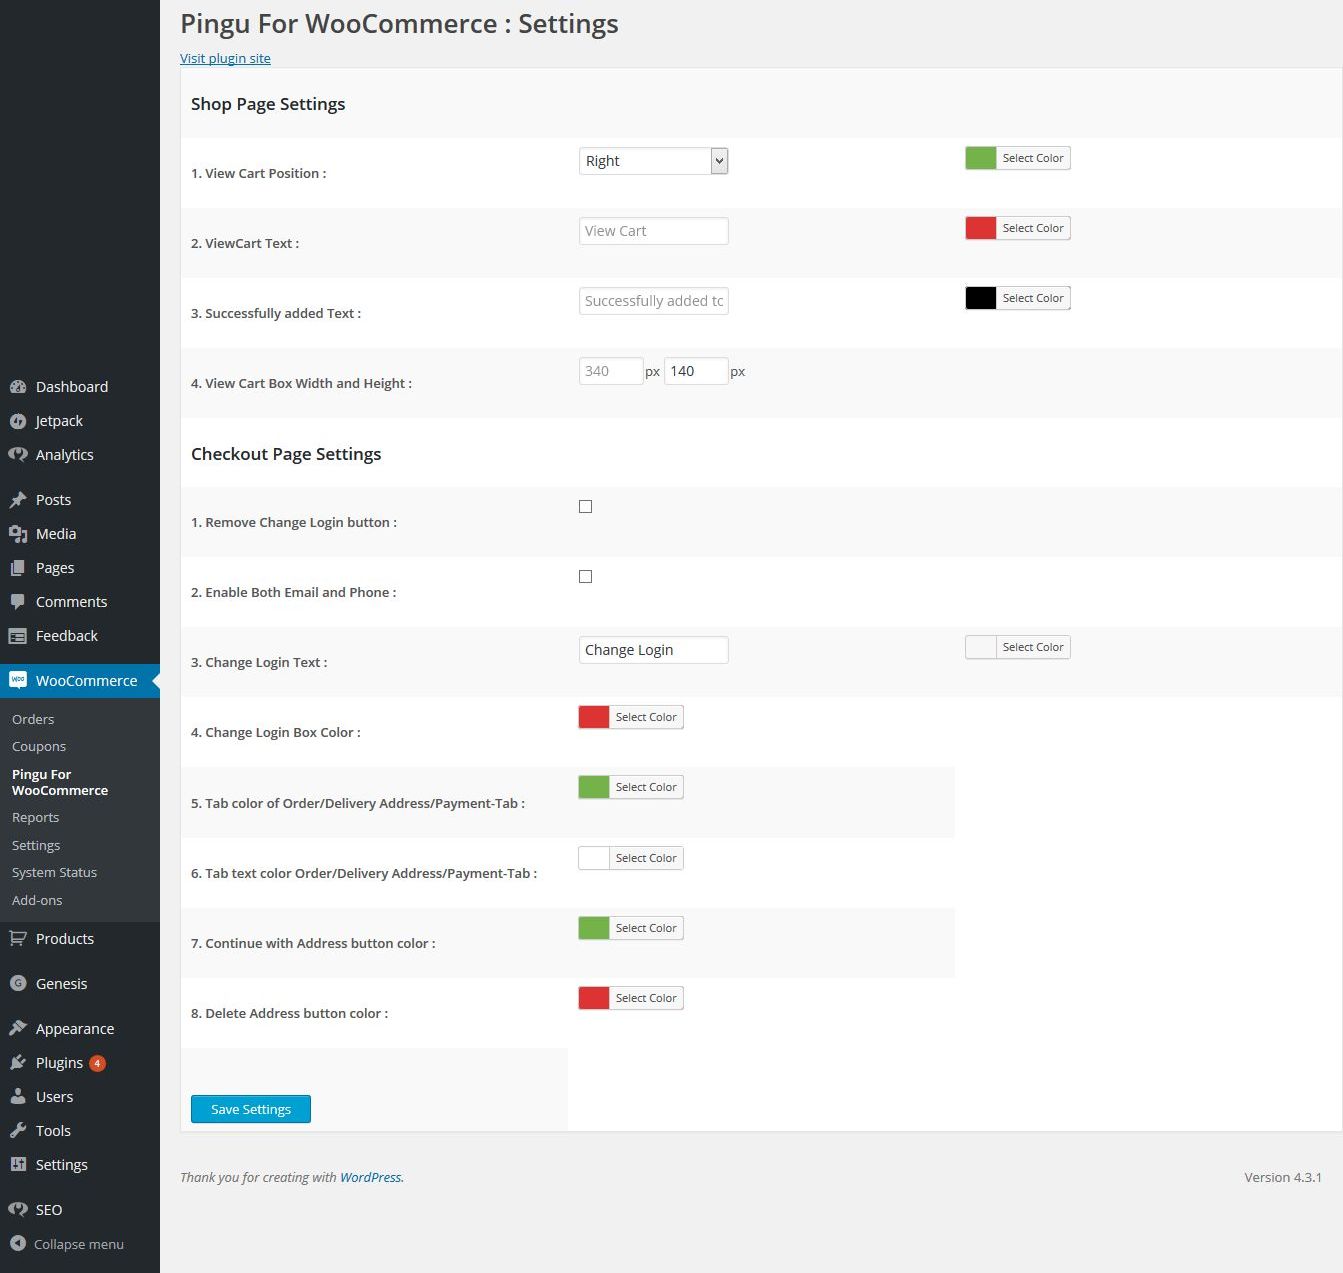Viewport: 1343px width, 1273px height.
Task: Click red swatch for Change Login Box Color
Action: [594, 717]
